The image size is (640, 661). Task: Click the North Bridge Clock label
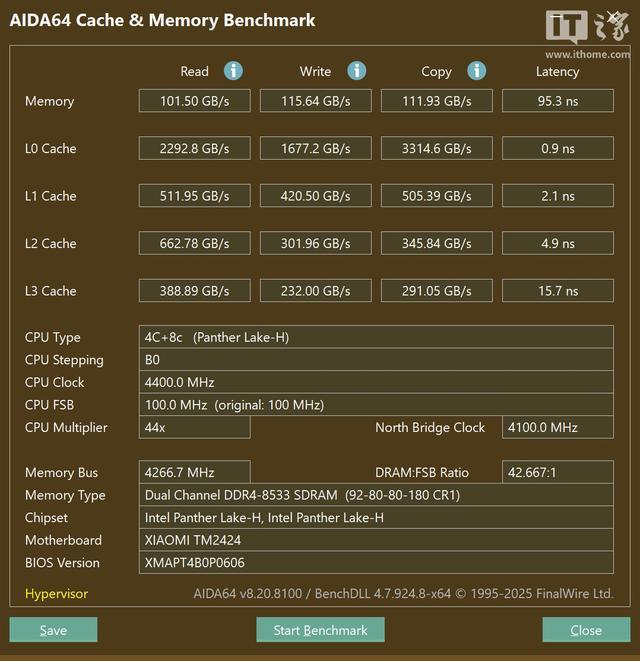point(430,427)
